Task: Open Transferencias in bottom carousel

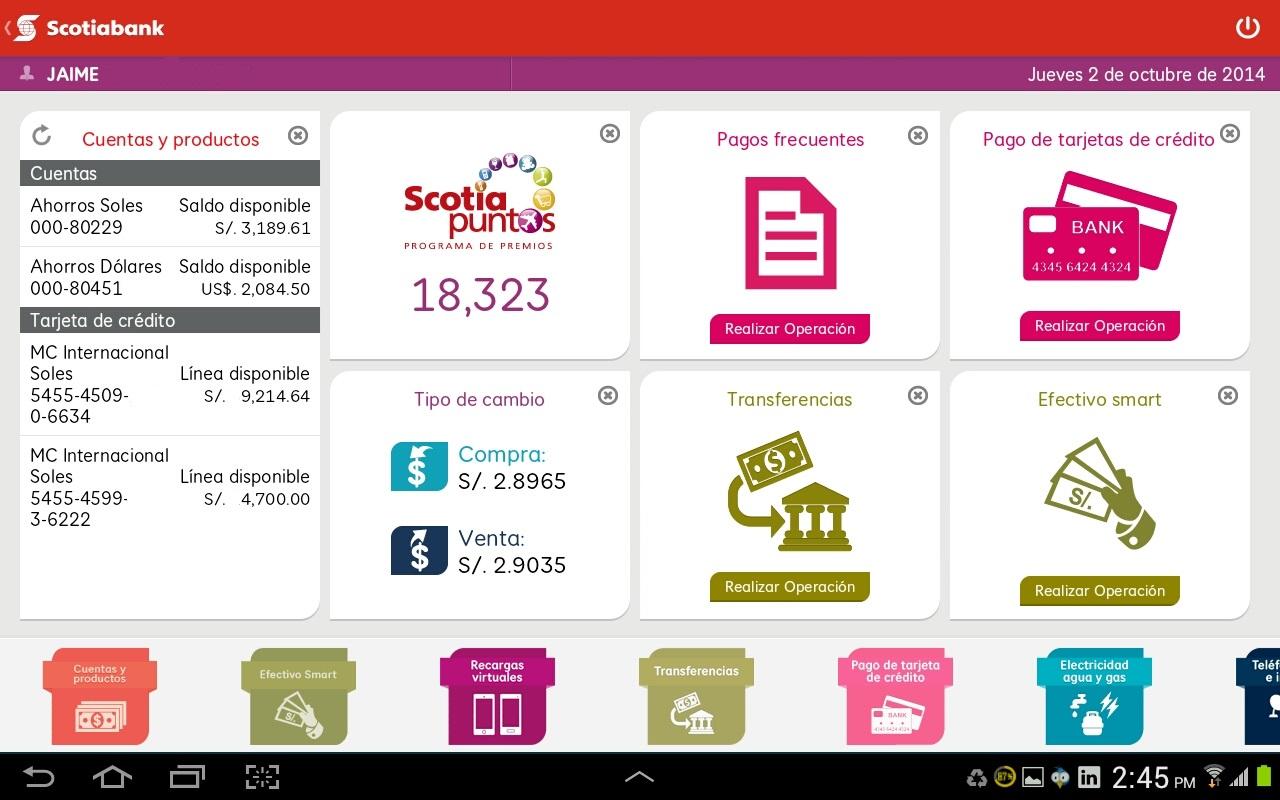Action: (696, 696)
